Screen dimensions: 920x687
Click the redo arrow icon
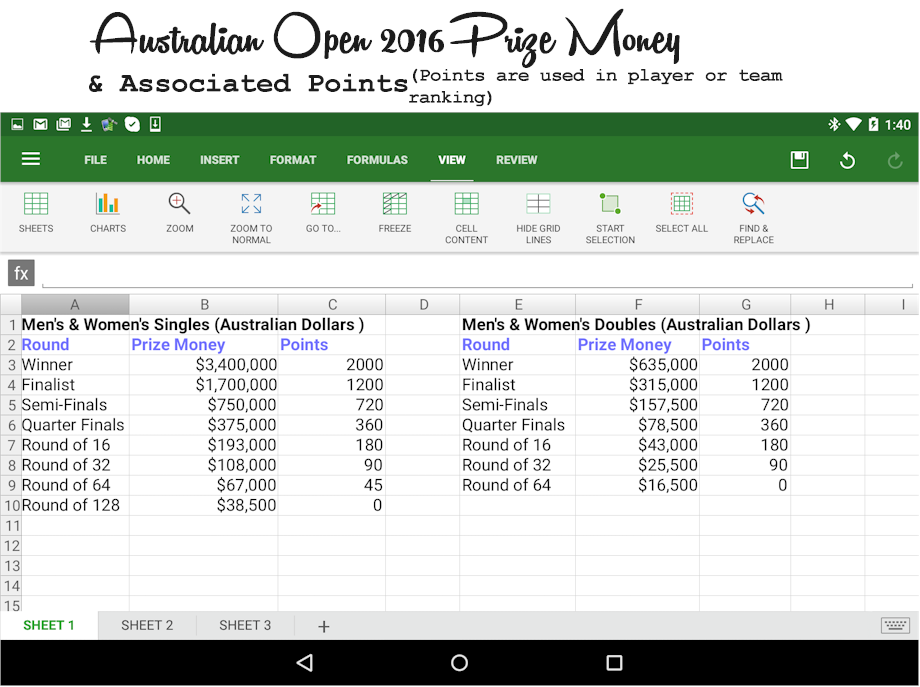coord(895,160)
